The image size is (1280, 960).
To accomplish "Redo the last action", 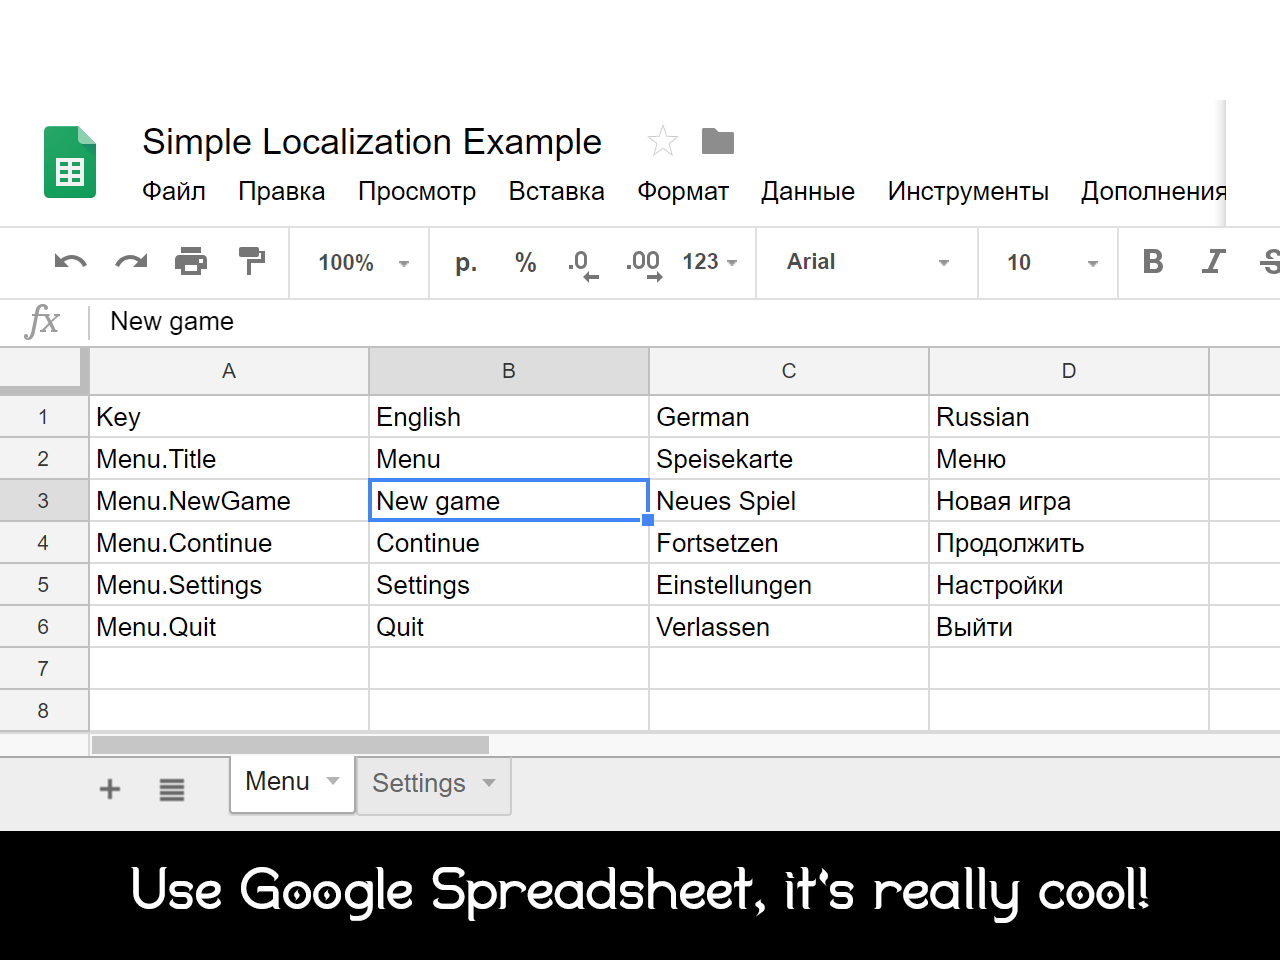I will 131,262.
